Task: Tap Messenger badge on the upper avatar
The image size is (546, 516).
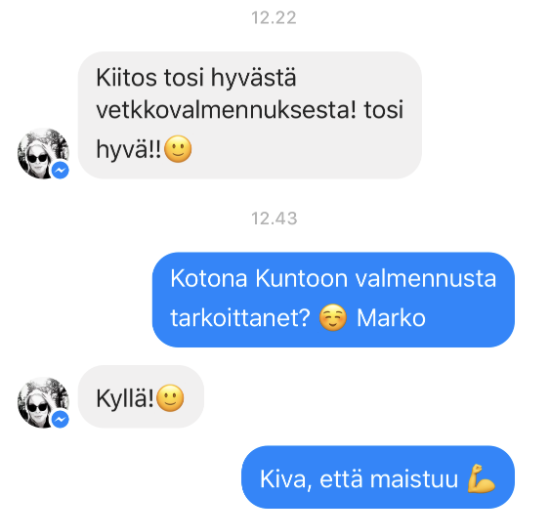Action: pyautogui.click(x=60, y=170)
